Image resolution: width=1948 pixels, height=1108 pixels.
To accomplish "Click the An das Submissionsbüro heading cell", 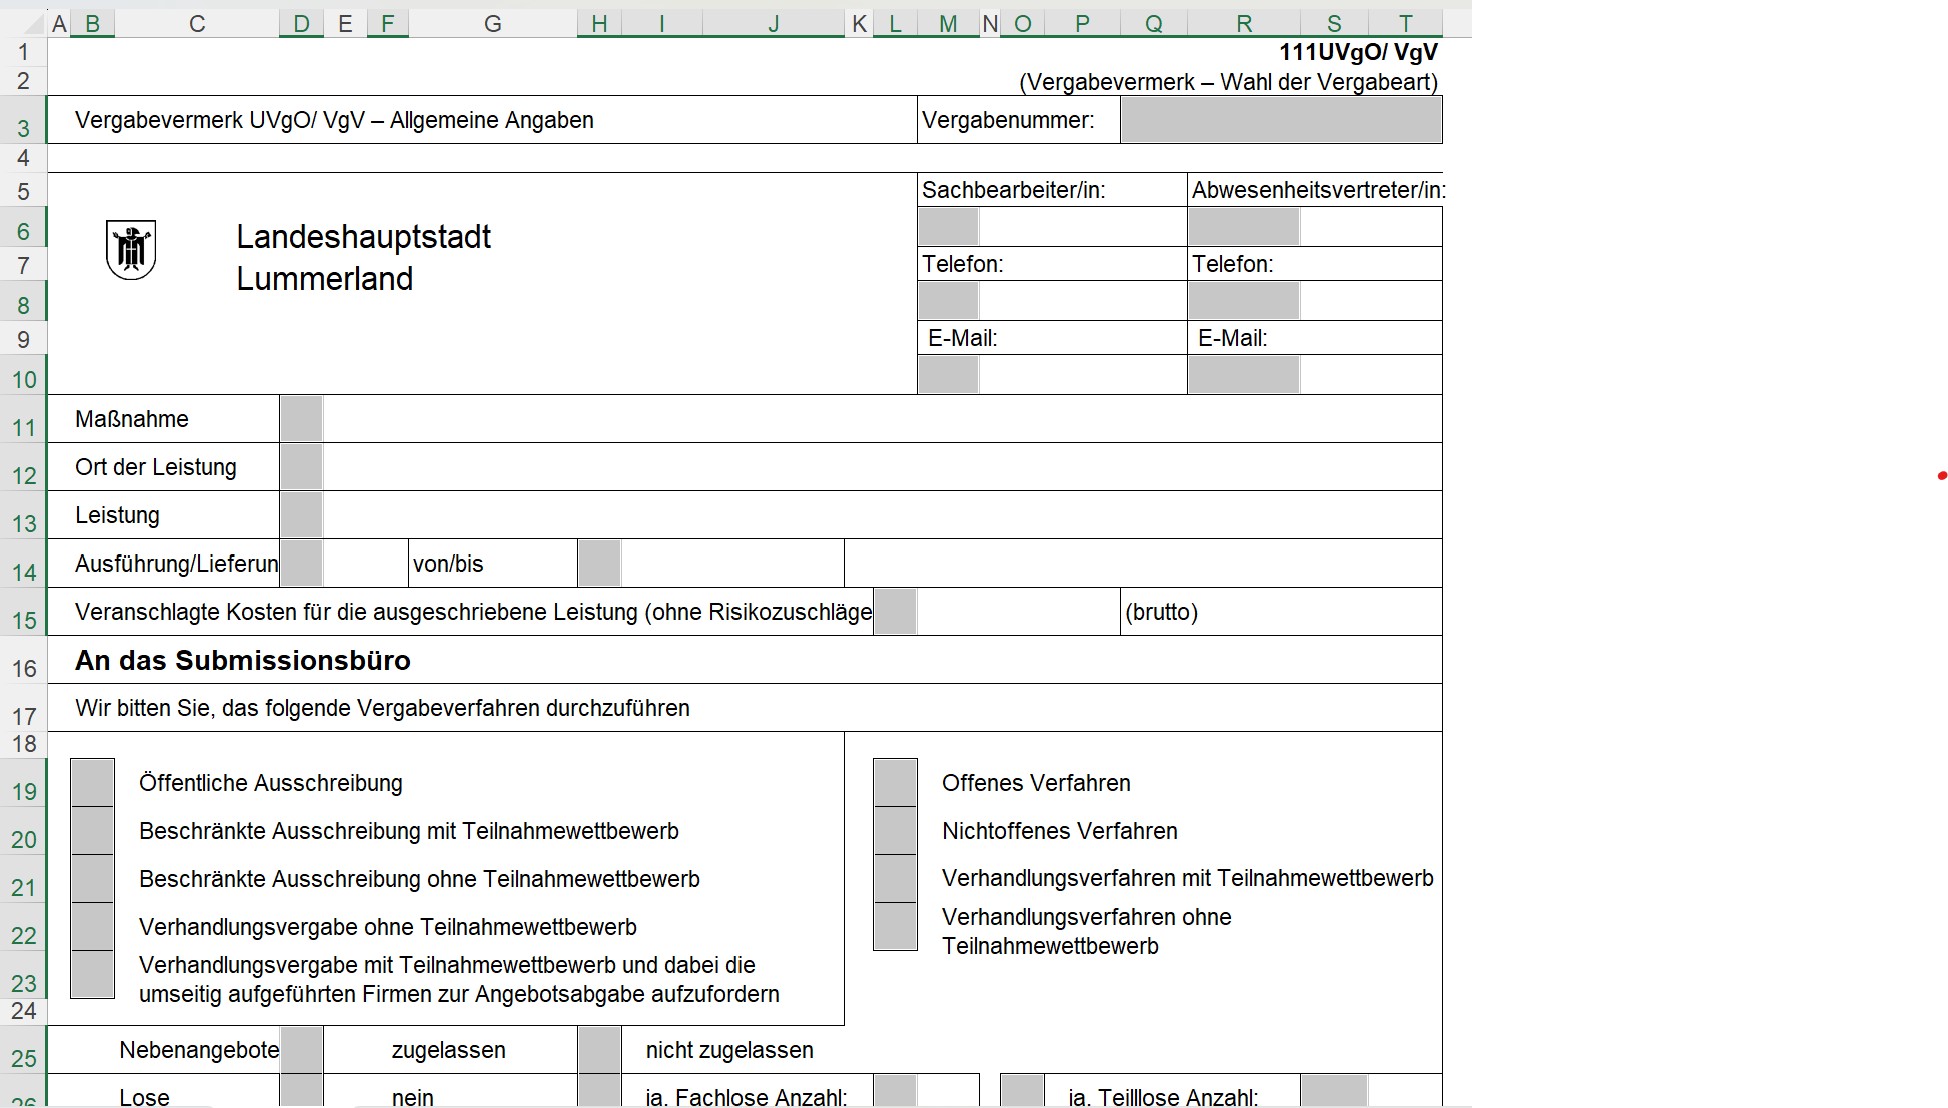I will [243, 661].
